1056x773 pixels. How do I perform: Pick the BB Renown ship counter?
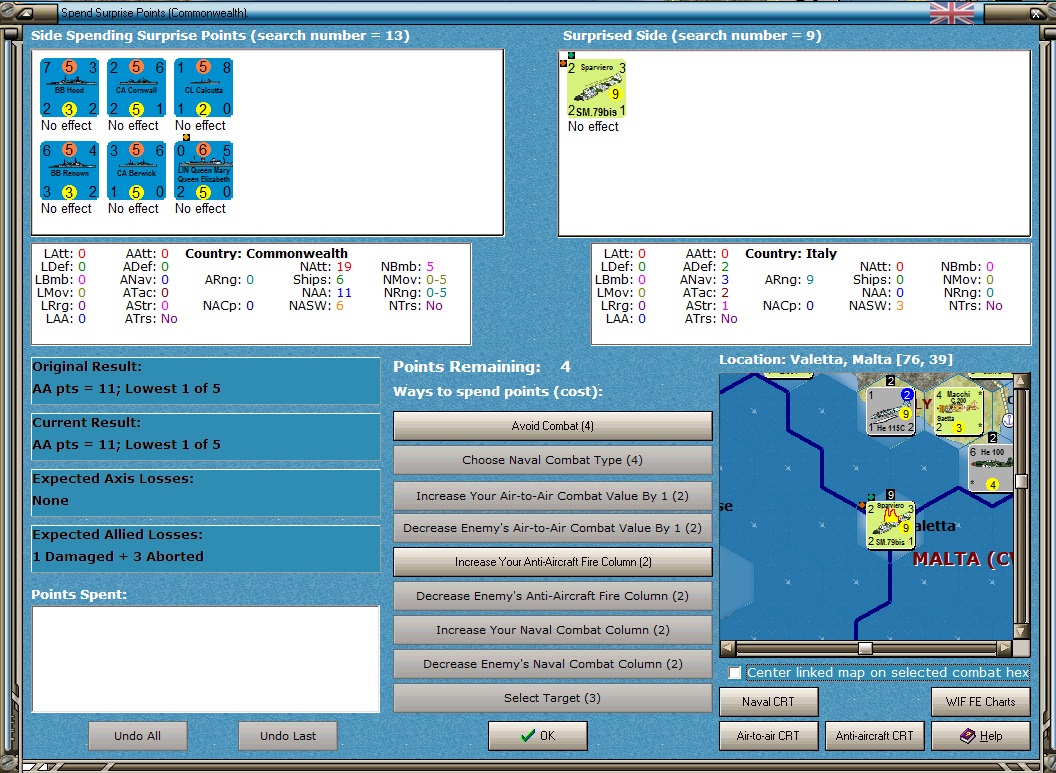click(68, 170)
